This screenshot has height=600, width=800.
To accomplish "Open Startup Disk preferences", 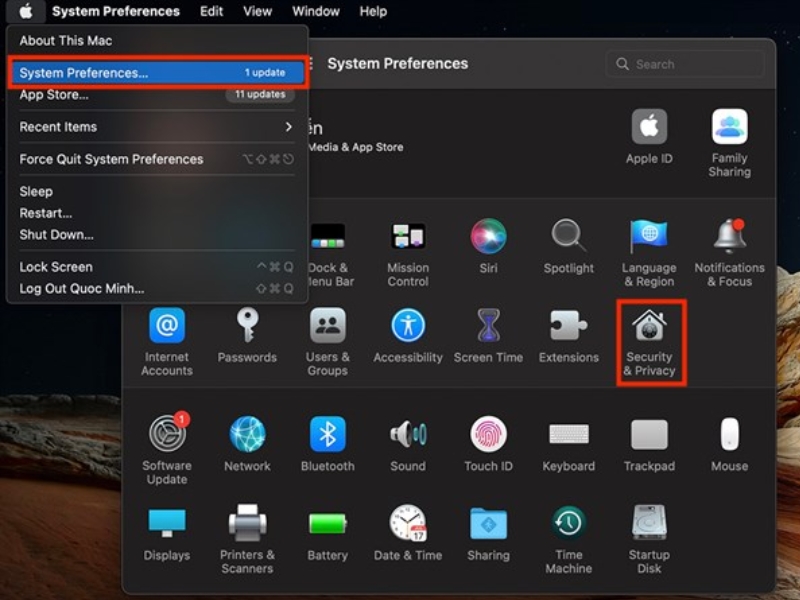I will tap(649, 538).
